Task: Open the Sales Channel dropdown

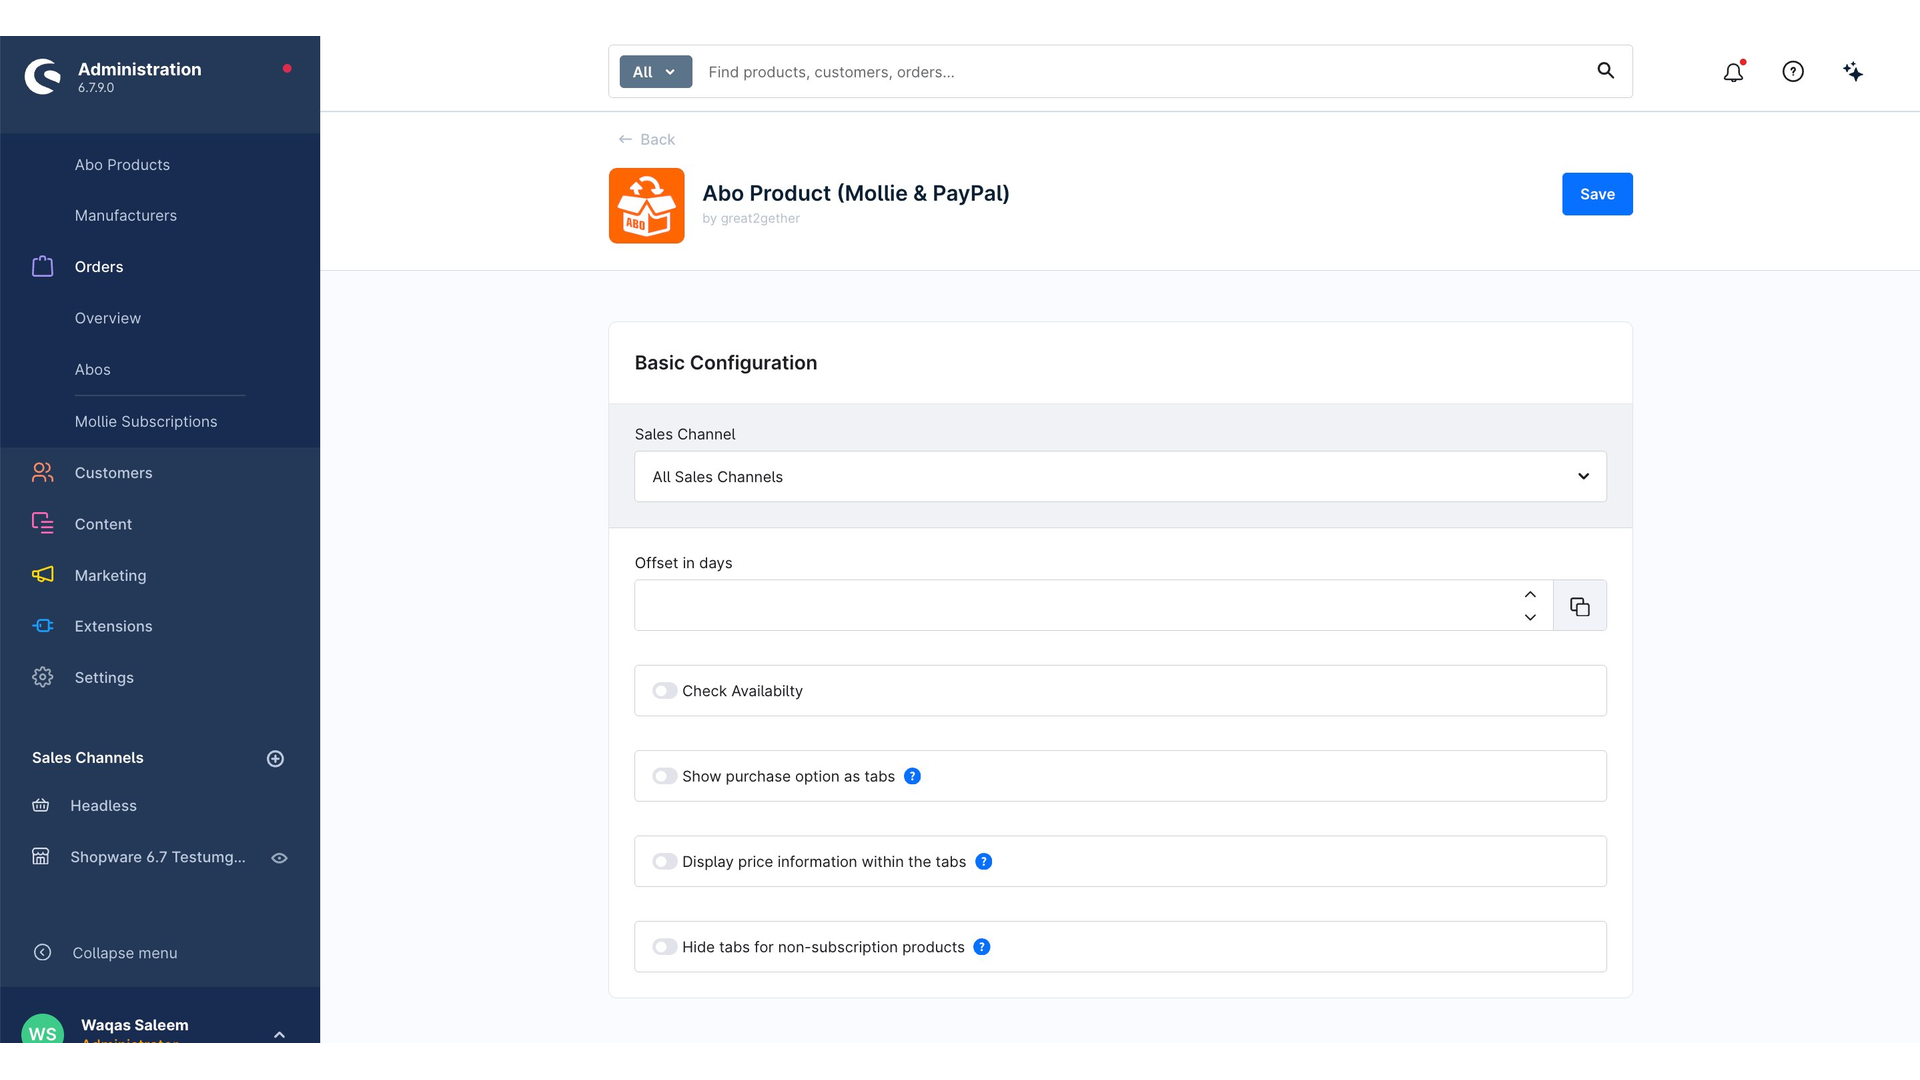Action: 1120,477
